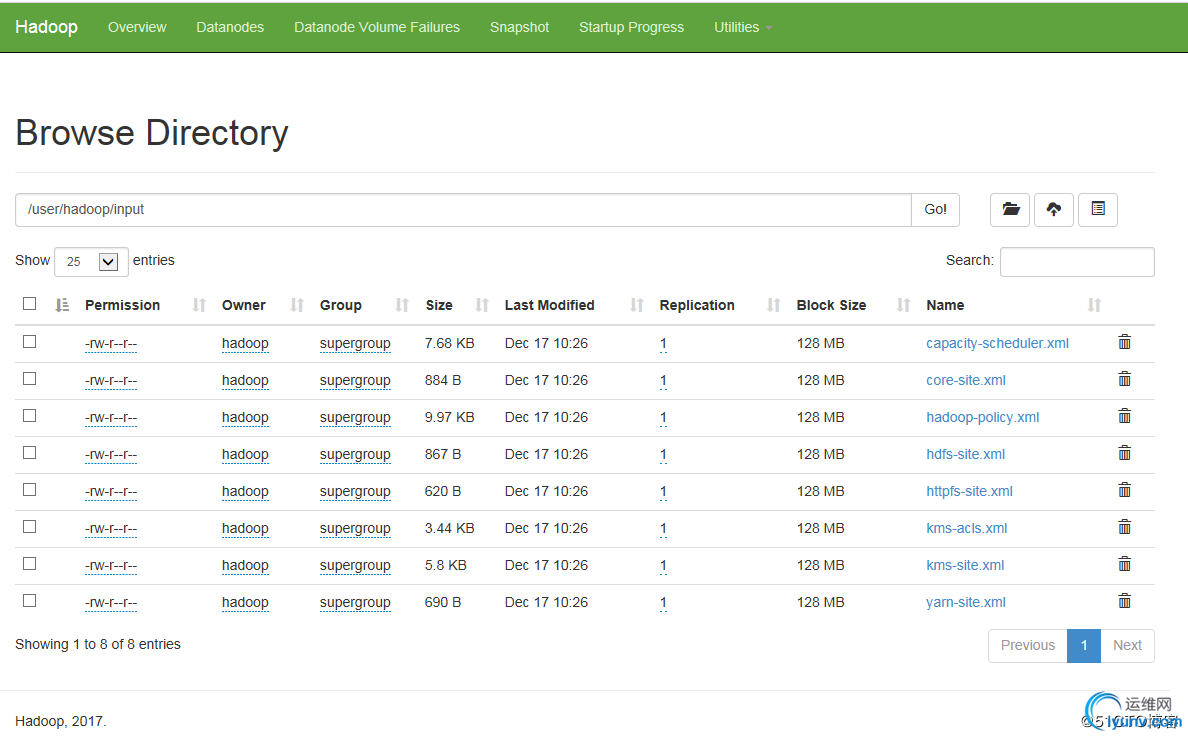This screenshot has height=738, width=1188.
Task: Sort by Last Modified column sort arrows
Action: (x=636, y=305)
